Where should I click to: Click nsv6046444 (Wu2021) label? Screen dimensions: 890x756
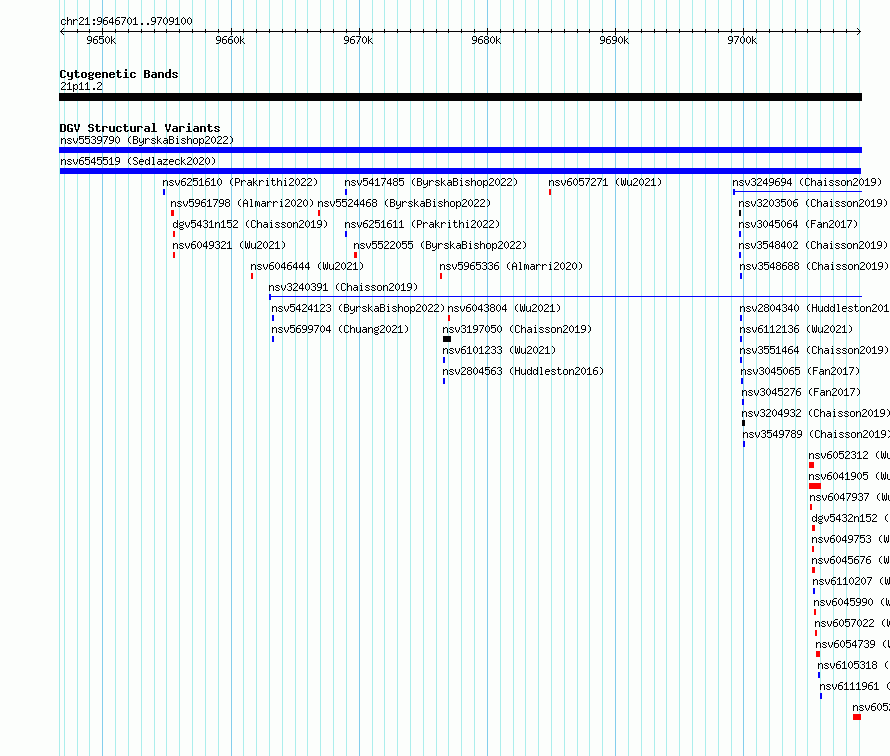point(307,266)
